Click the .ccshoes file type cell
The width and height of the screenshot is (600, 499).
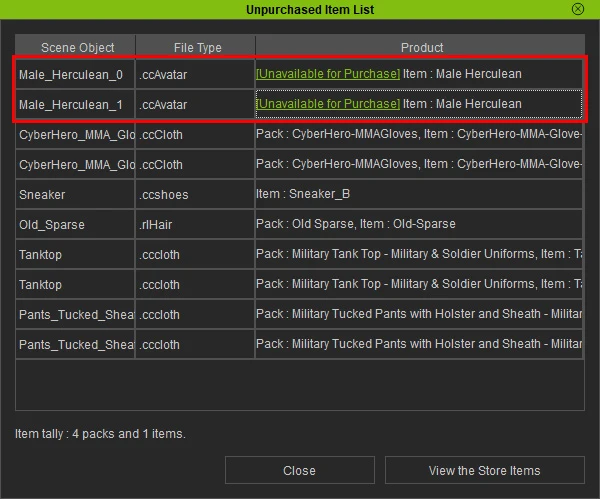pos(195,194)
